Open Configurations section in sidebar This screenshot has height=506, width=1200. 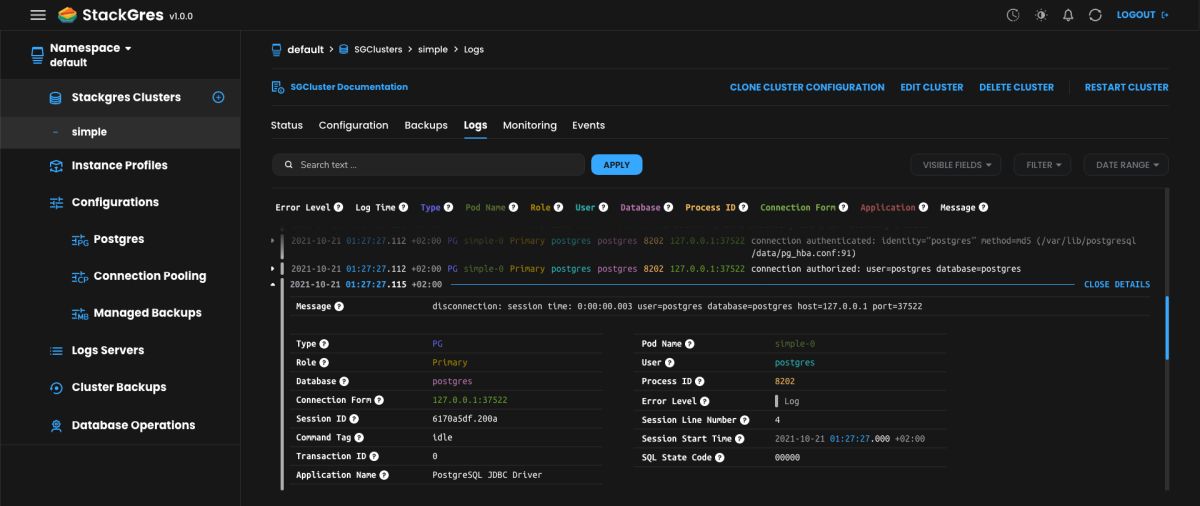click(115, 202)
